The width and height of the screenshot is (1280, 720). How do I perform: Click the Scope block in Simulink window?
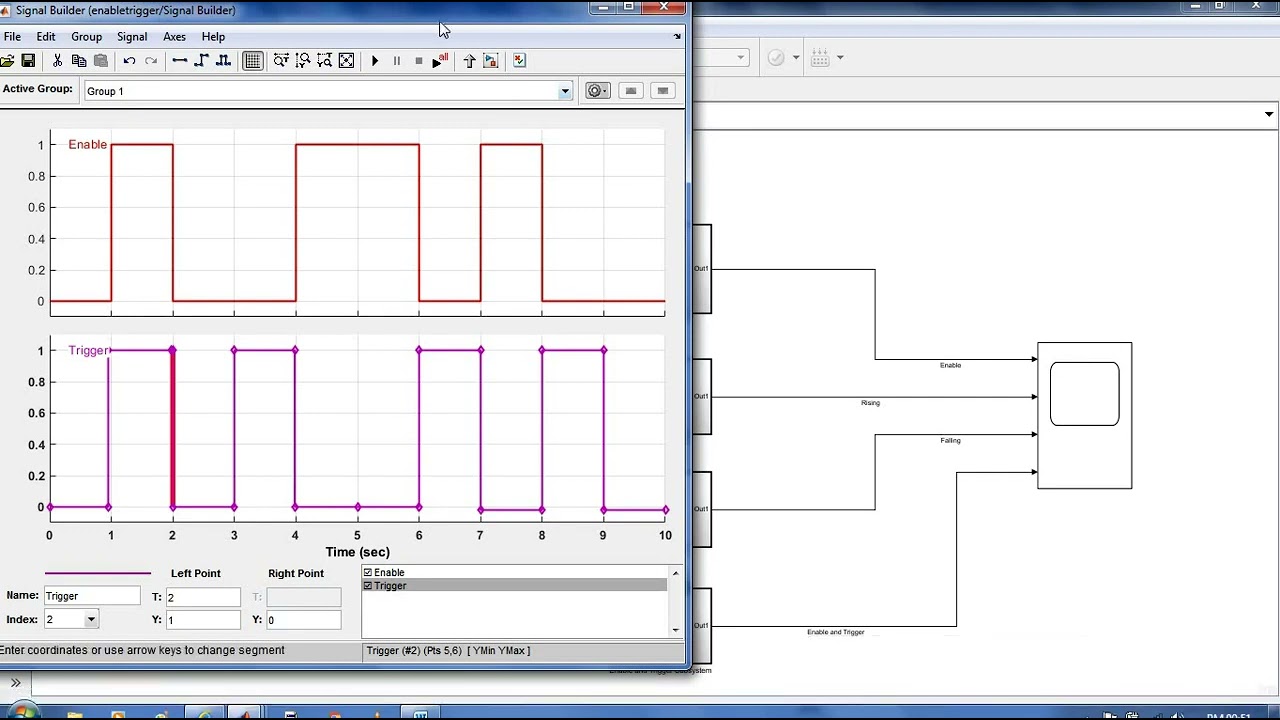pyautogui.click(x=1085, y=415)
